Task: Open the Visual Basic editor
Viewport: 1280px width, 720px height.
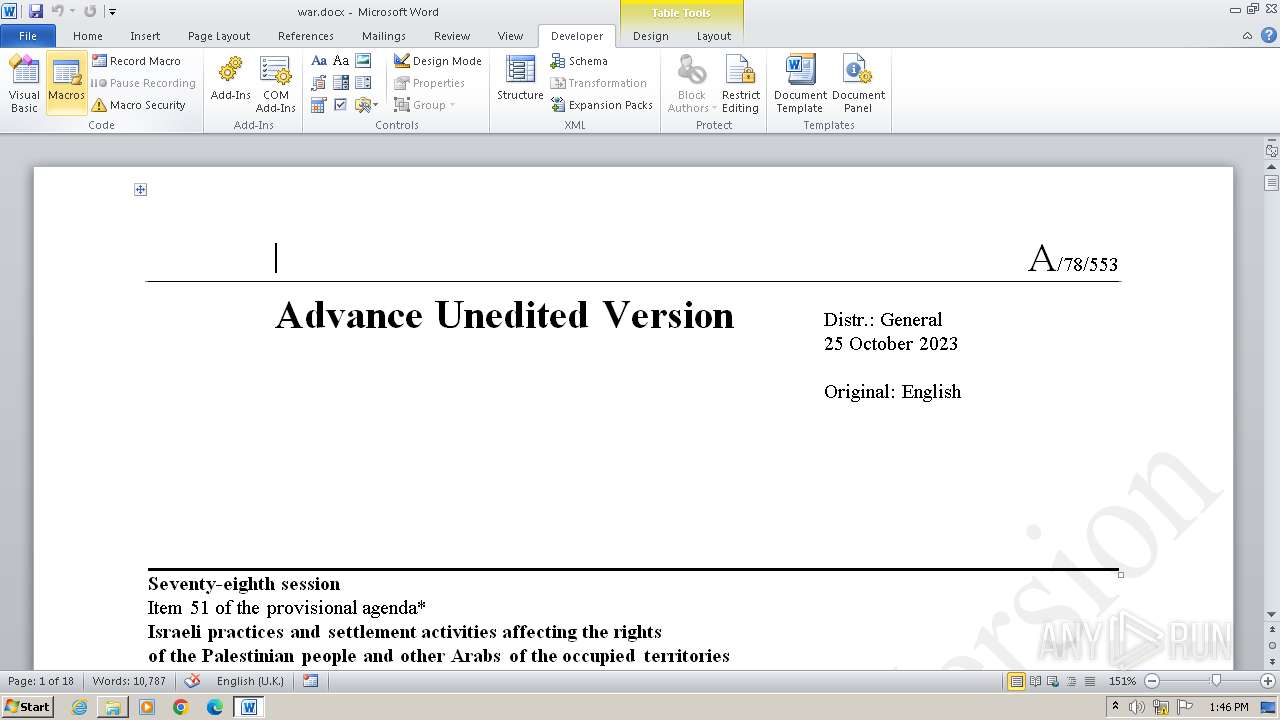Action: click(x=24, y=84)
